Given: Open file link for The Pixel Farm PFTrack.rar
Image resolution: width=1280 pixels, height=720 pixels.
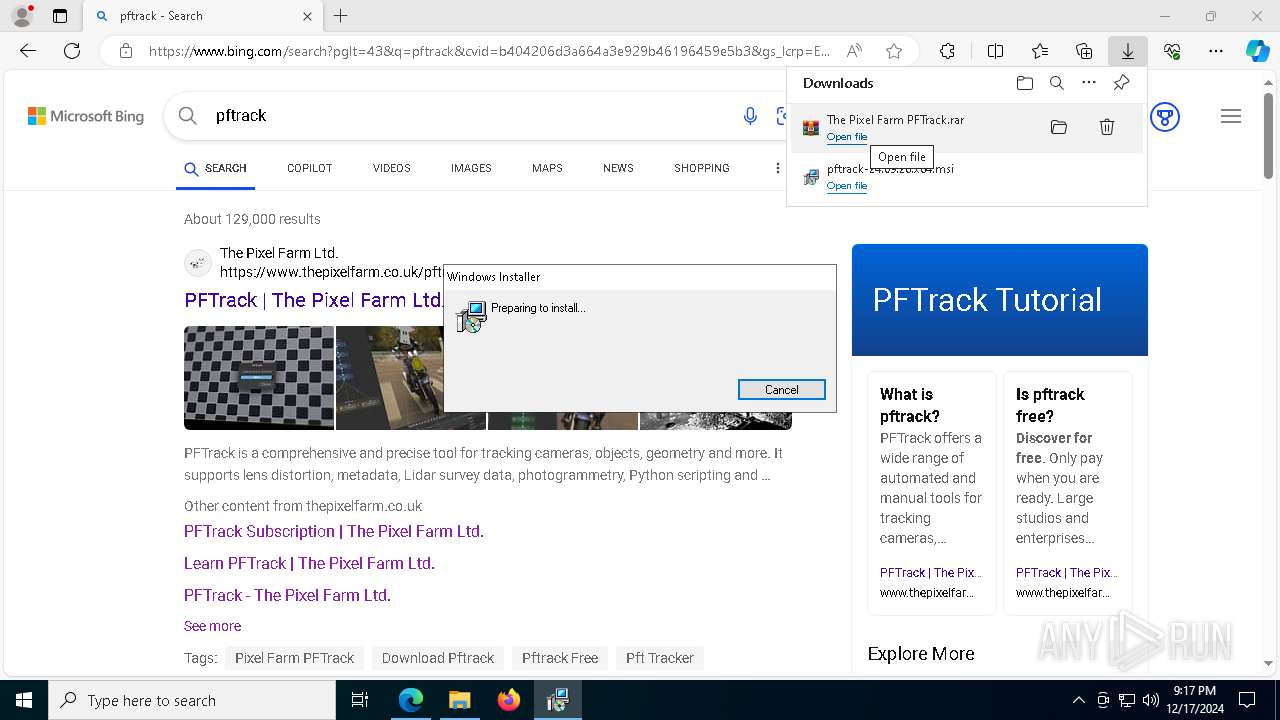Looking at the screenshot, I should tap(847, 137).
